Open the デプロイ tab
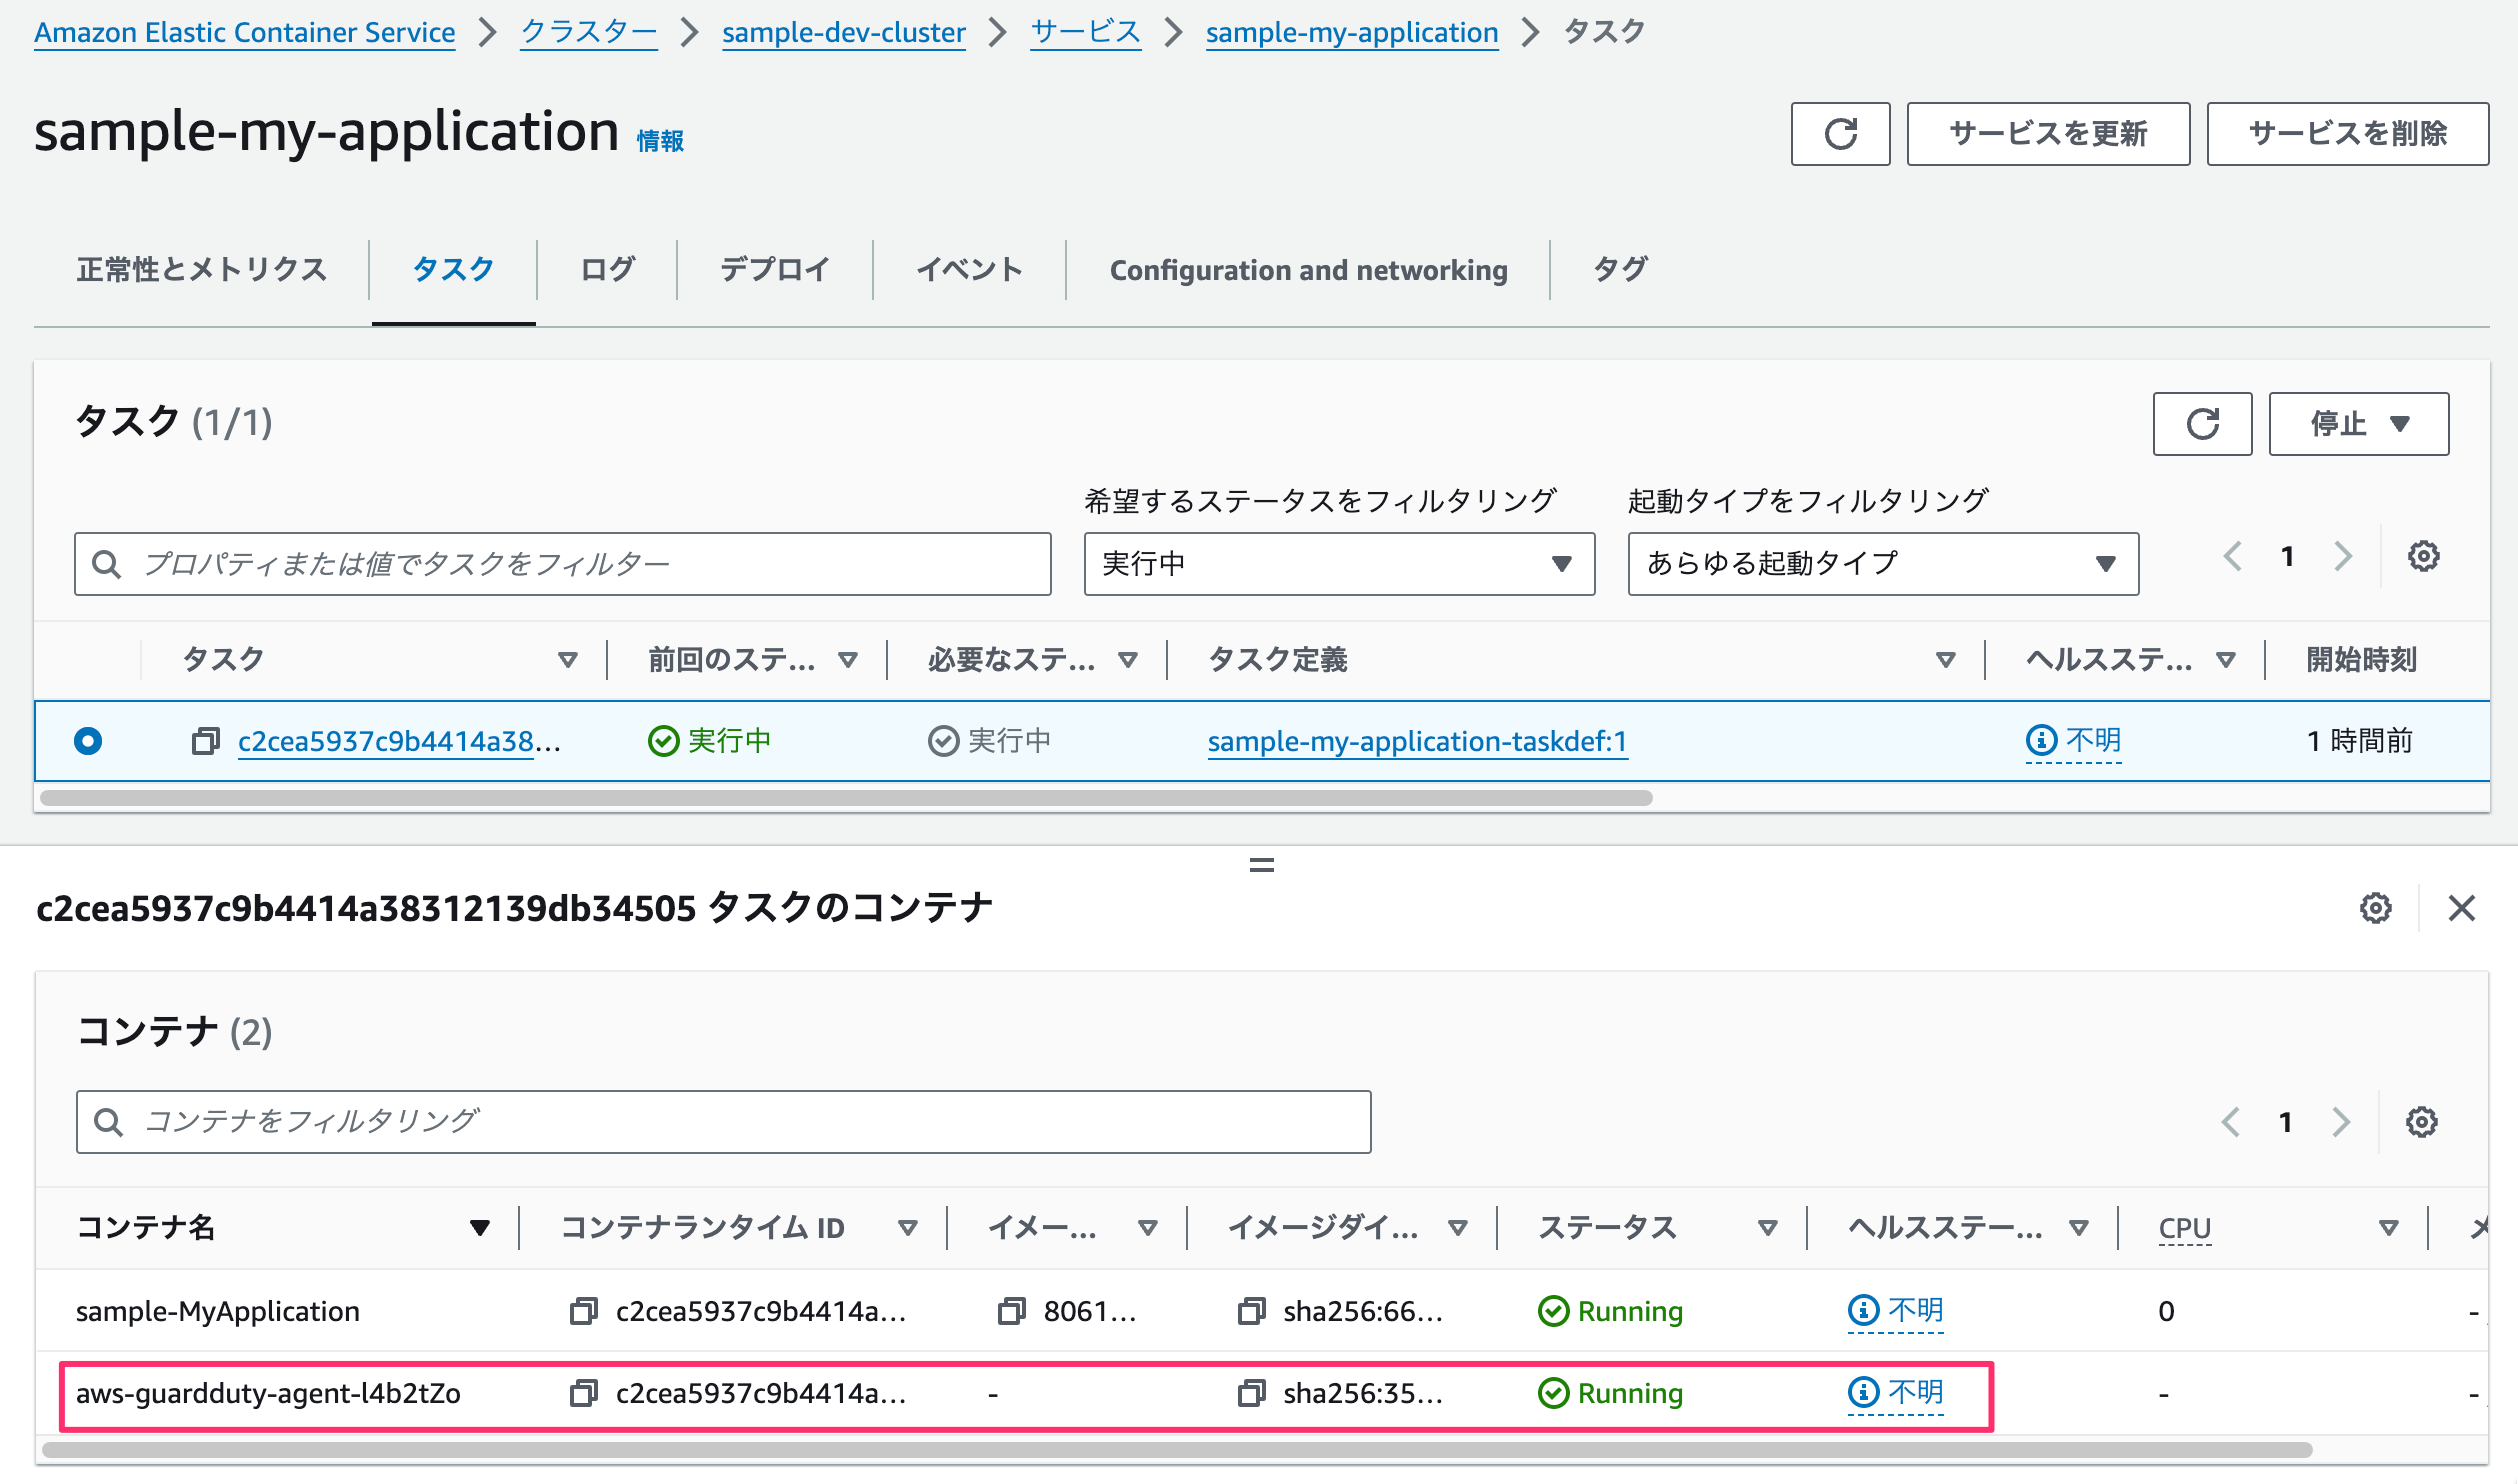 coord(775,270)
